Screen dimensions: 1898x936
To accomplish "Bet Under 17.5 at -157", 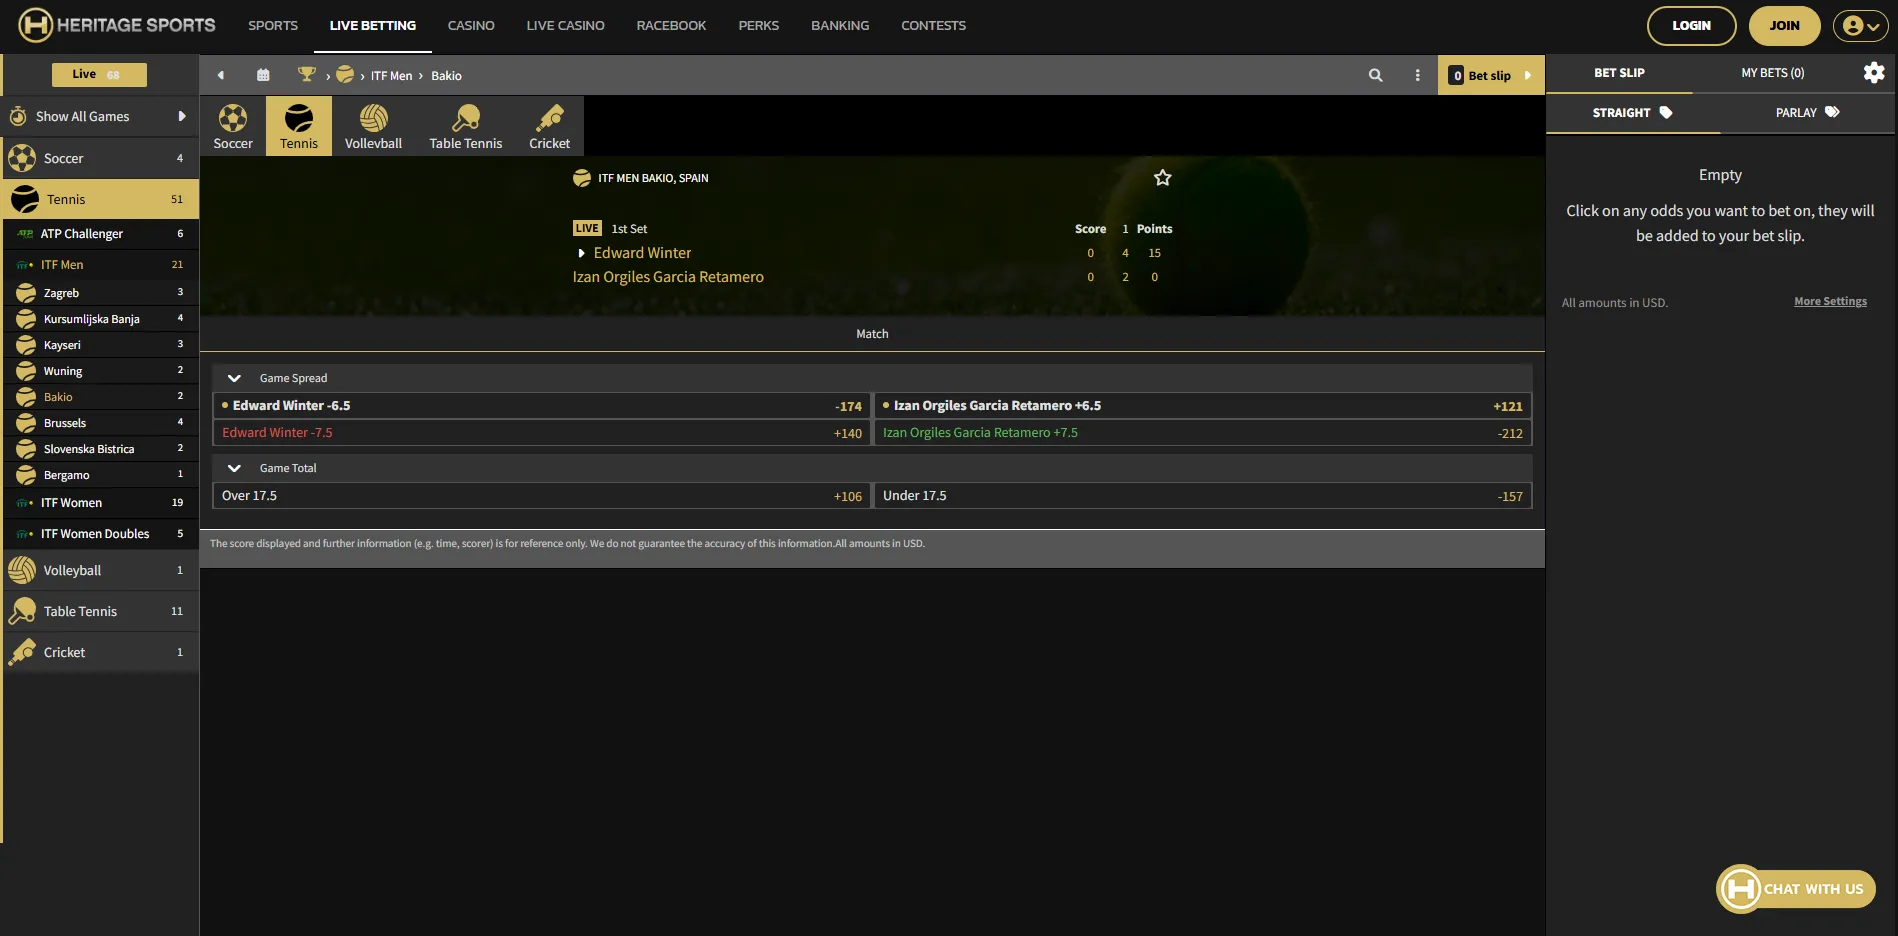I will click(x=1203, y=496).
